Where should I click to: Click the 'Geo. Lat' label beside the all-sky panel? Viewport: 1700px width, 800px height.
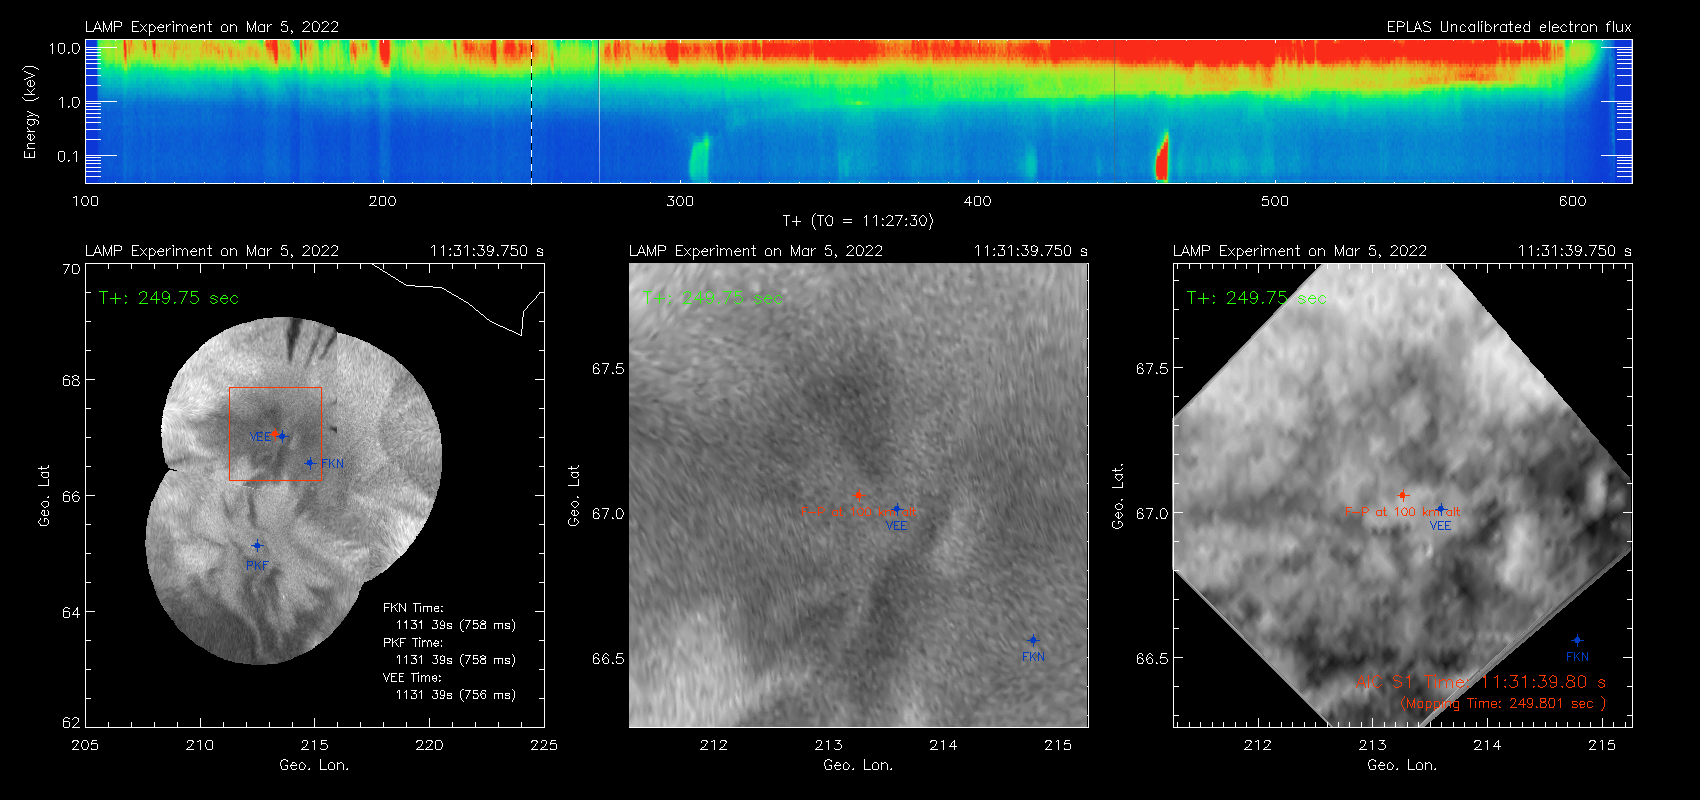[x=44, y=496]
